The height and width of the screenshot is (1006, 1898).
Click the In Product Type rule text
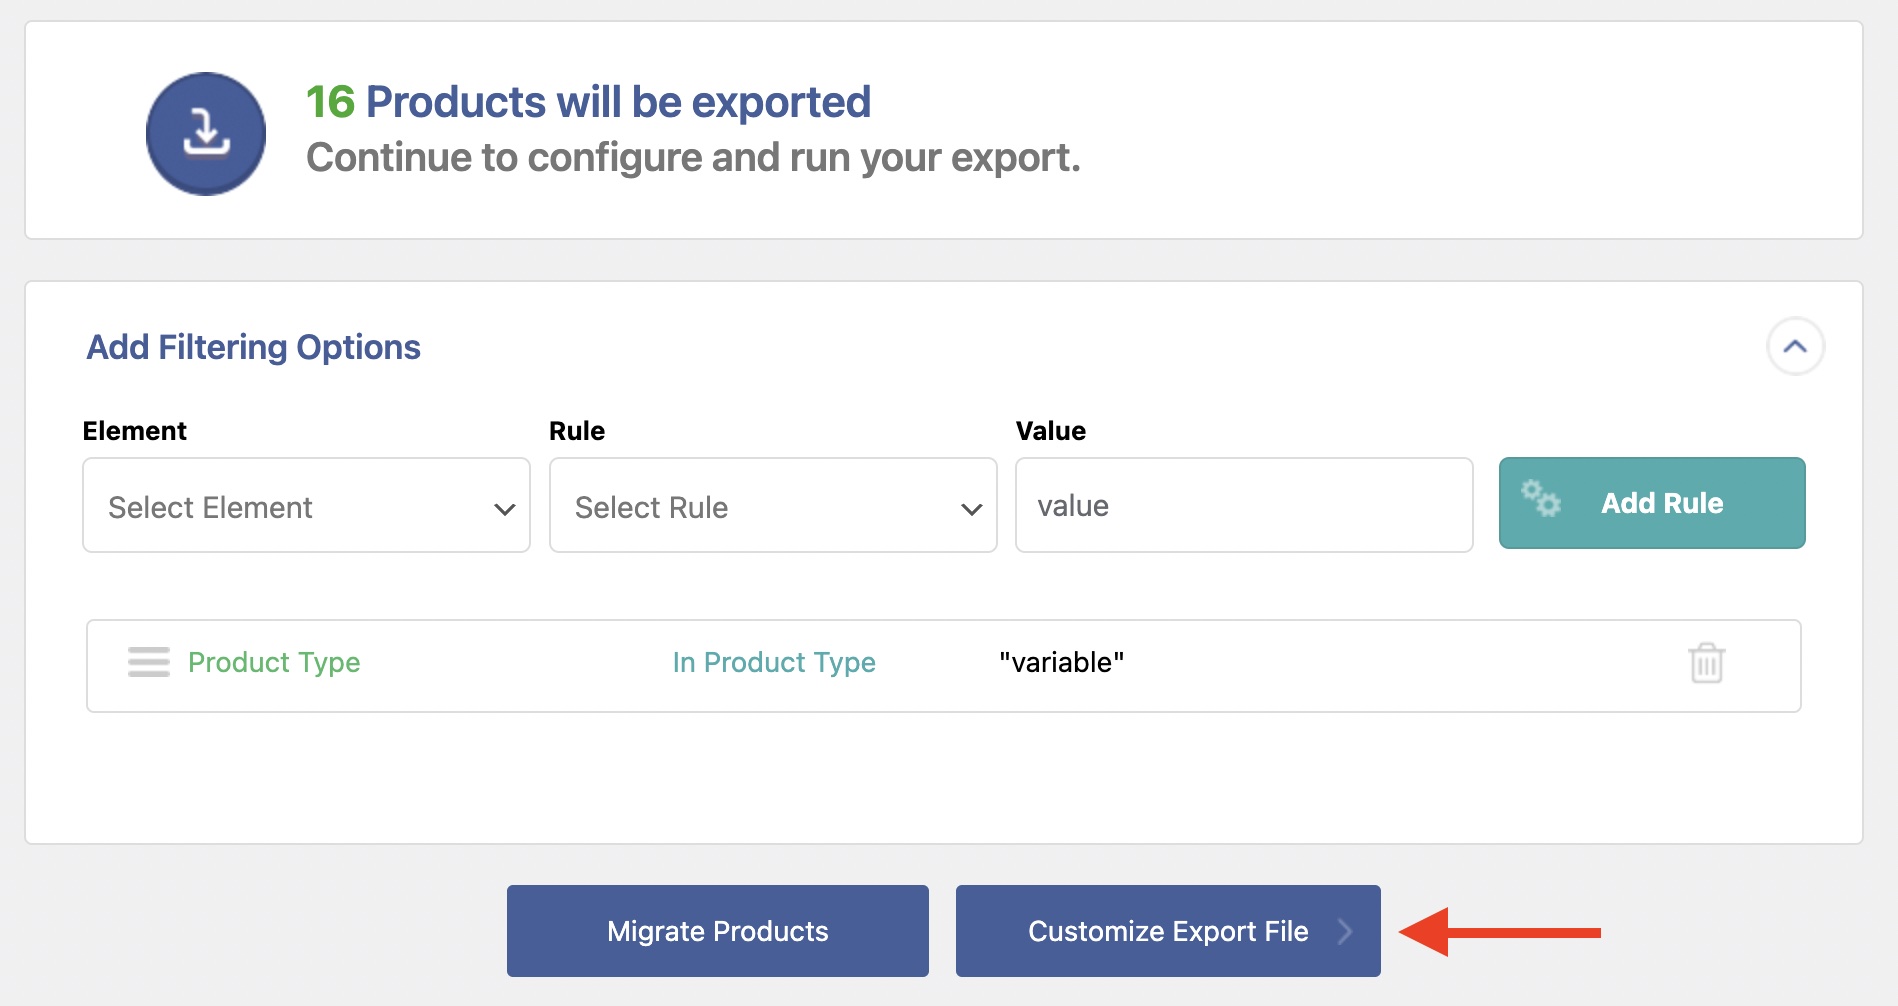(774, 662)
